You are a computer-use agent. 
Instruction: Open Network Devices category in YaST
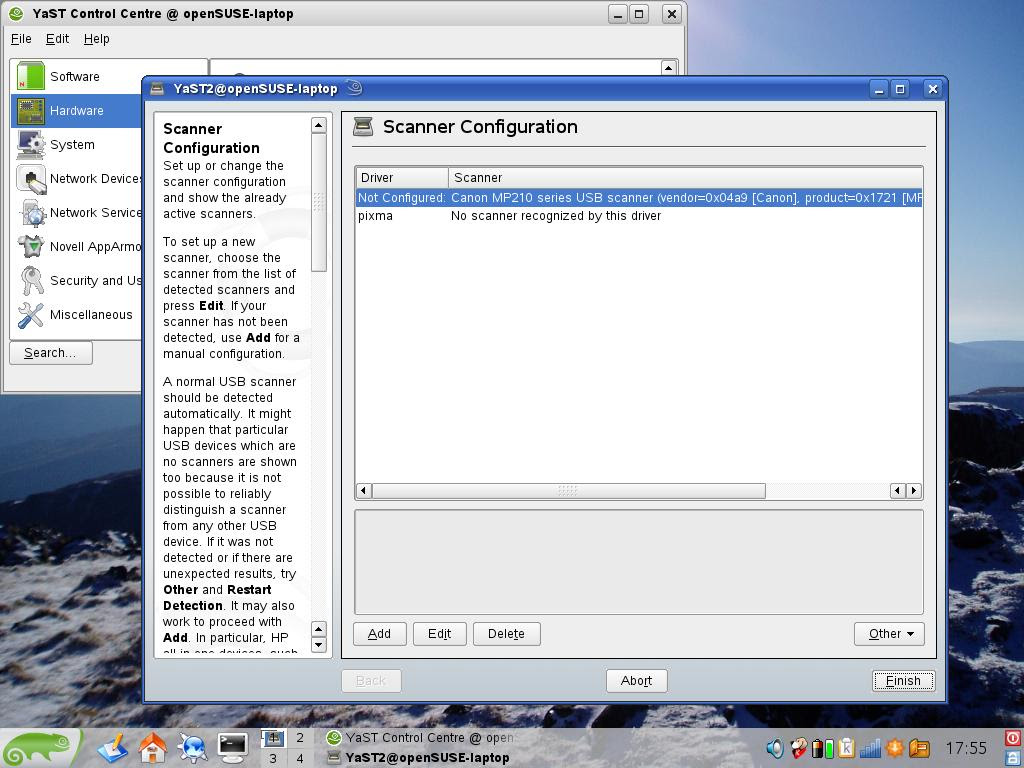pos(76,178)
